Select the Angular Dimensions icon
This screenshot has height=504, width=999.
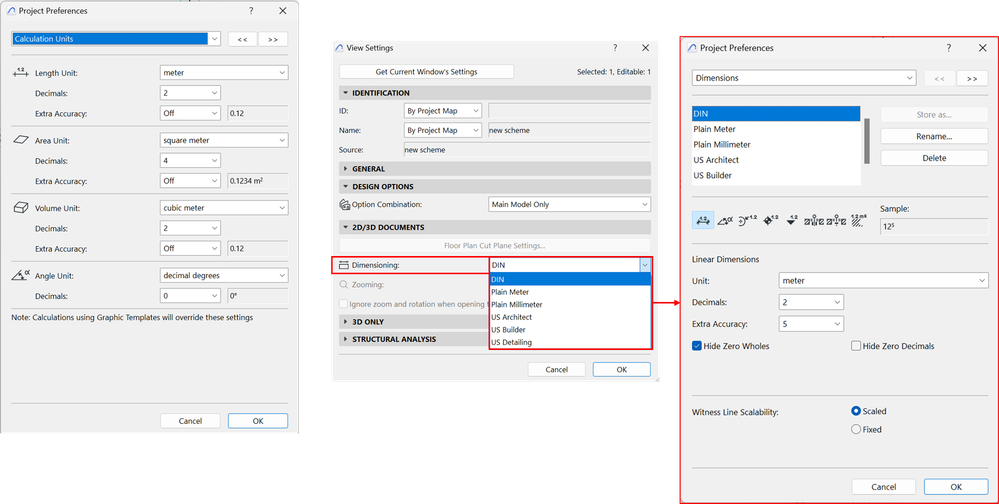[725, 221]
